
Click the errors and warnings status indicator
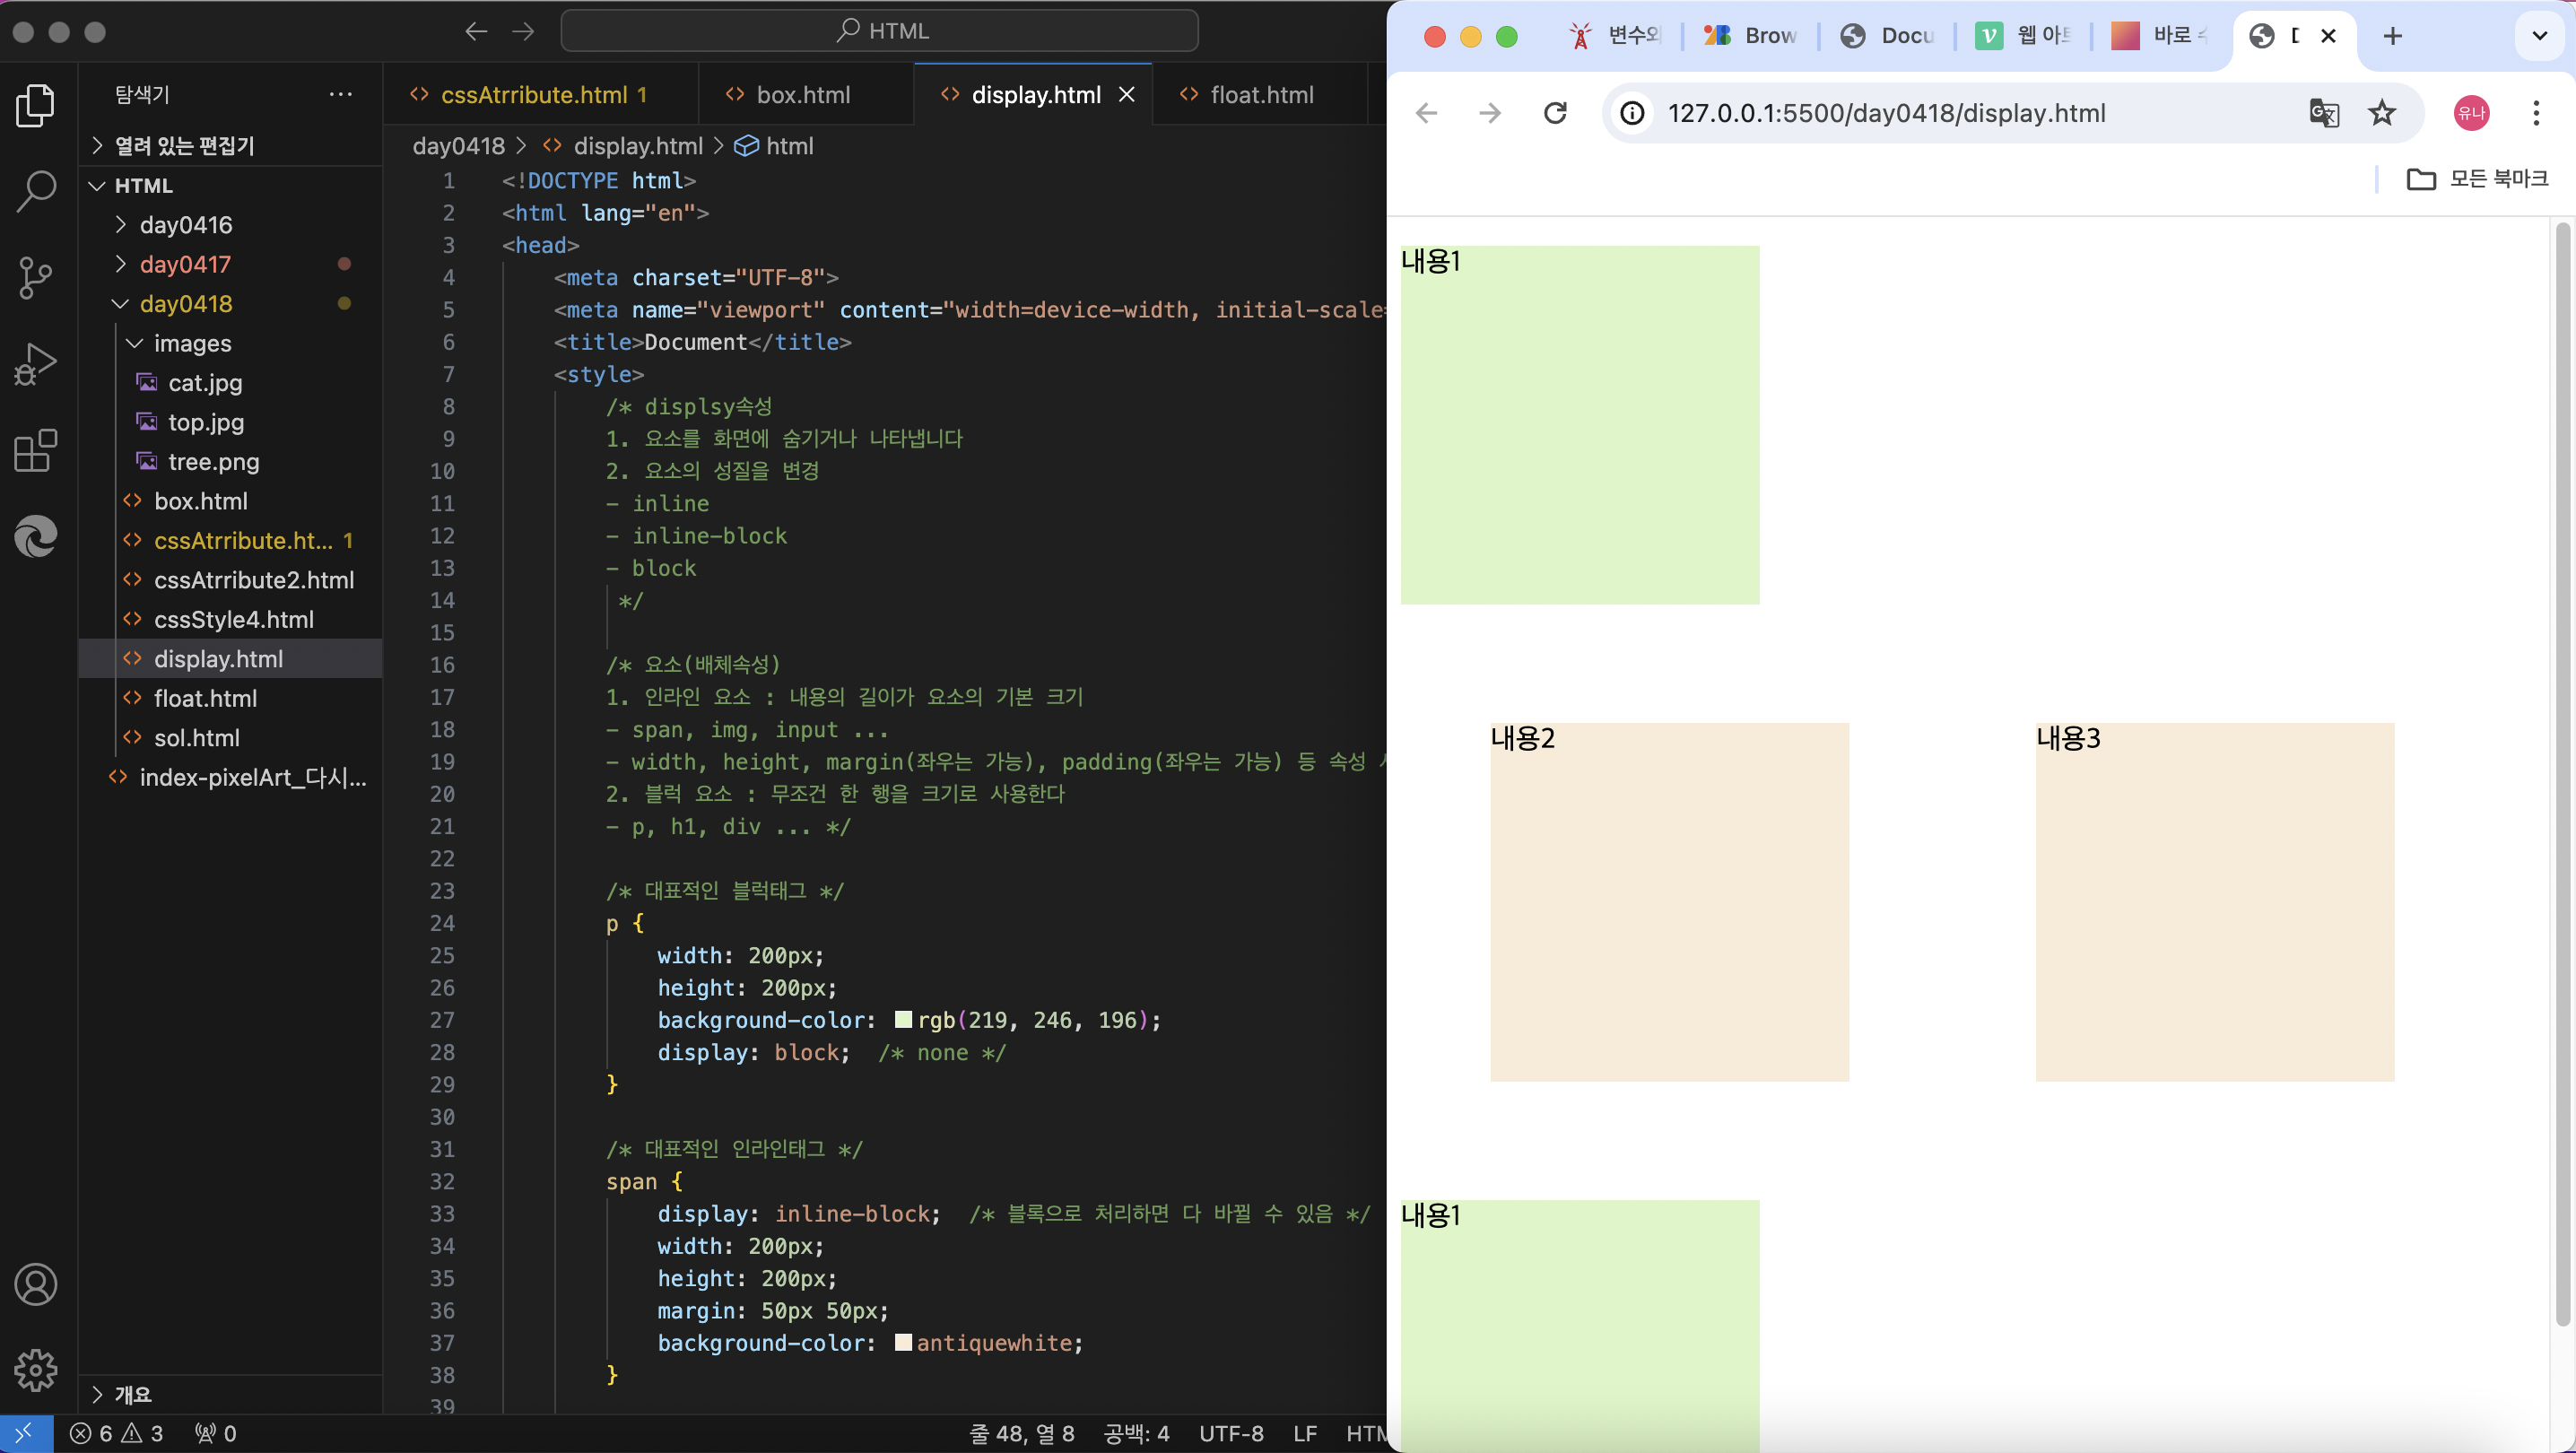[x=116, y=1433]
